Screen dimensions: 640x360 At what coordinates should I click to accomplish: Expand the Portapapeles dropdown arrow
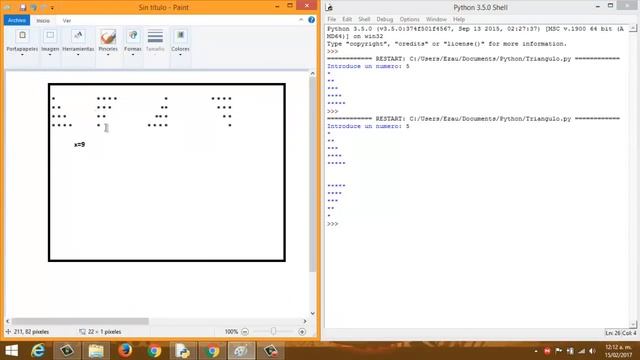tap(22, 55)
